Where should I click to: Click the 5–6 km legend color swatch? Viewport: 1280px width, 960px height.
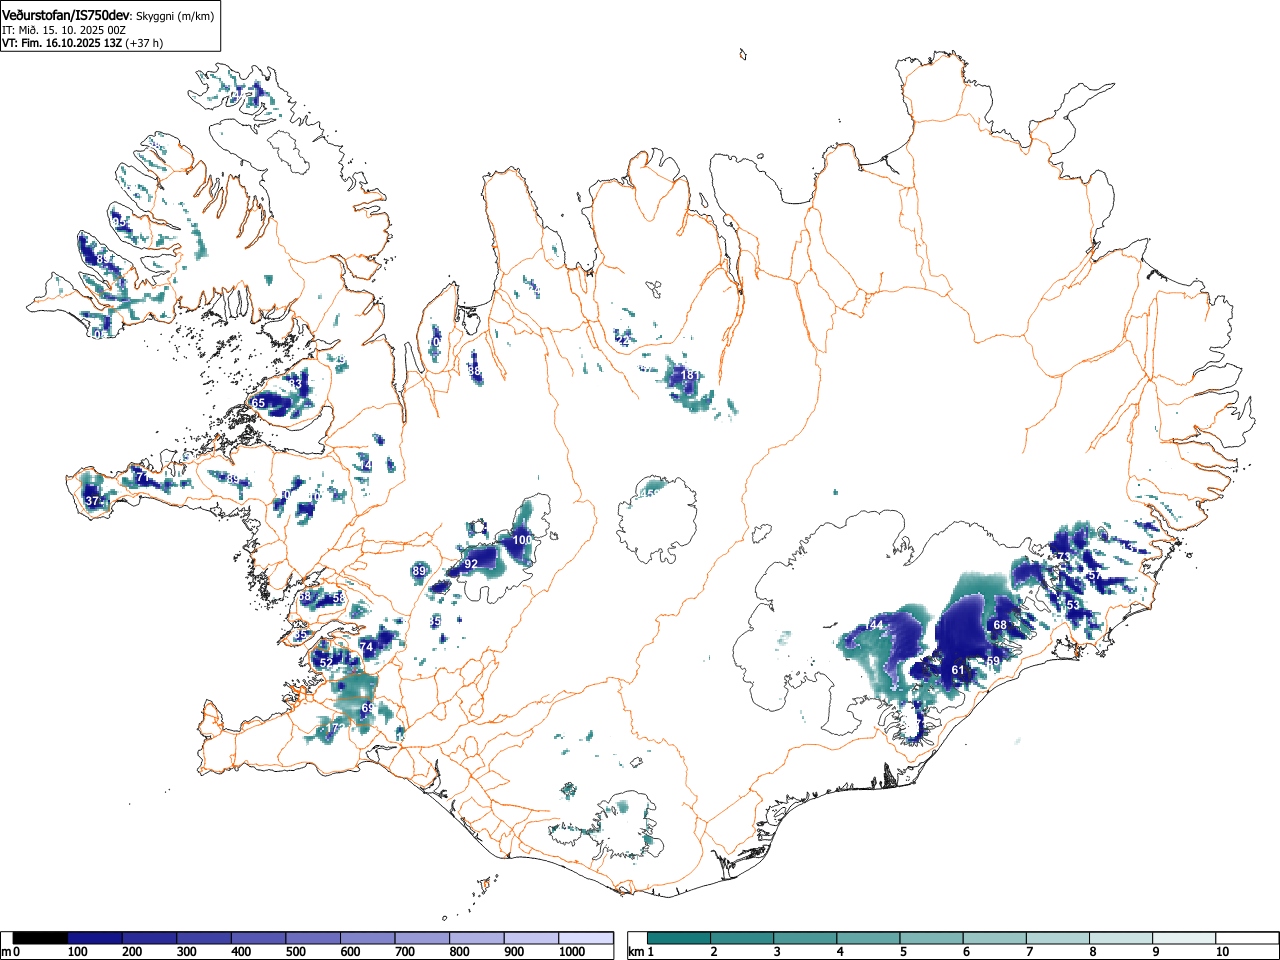coord(932,938)
